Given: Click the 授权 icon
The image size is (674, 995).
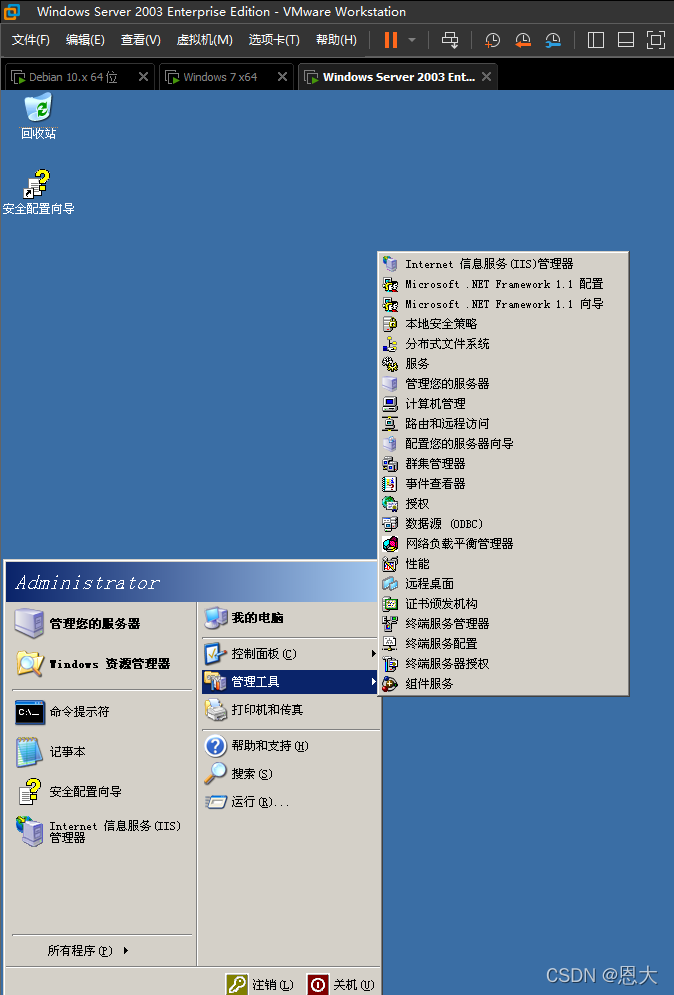Looking at the screenshot, I should [390, 504].
